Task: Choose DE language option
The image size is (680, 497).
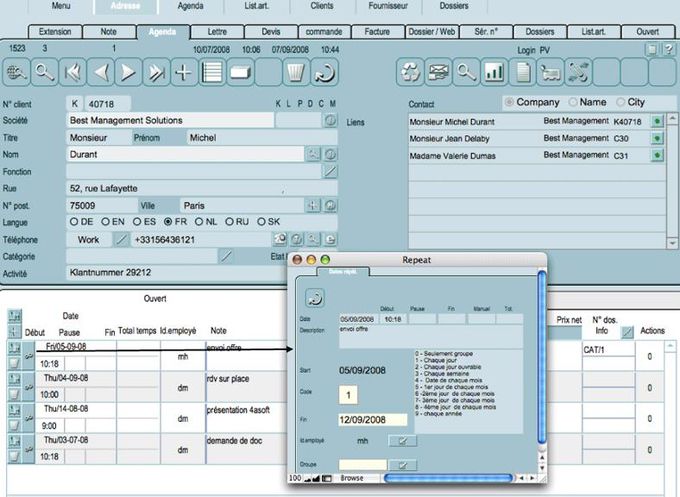Action: [x=74, y=222]
